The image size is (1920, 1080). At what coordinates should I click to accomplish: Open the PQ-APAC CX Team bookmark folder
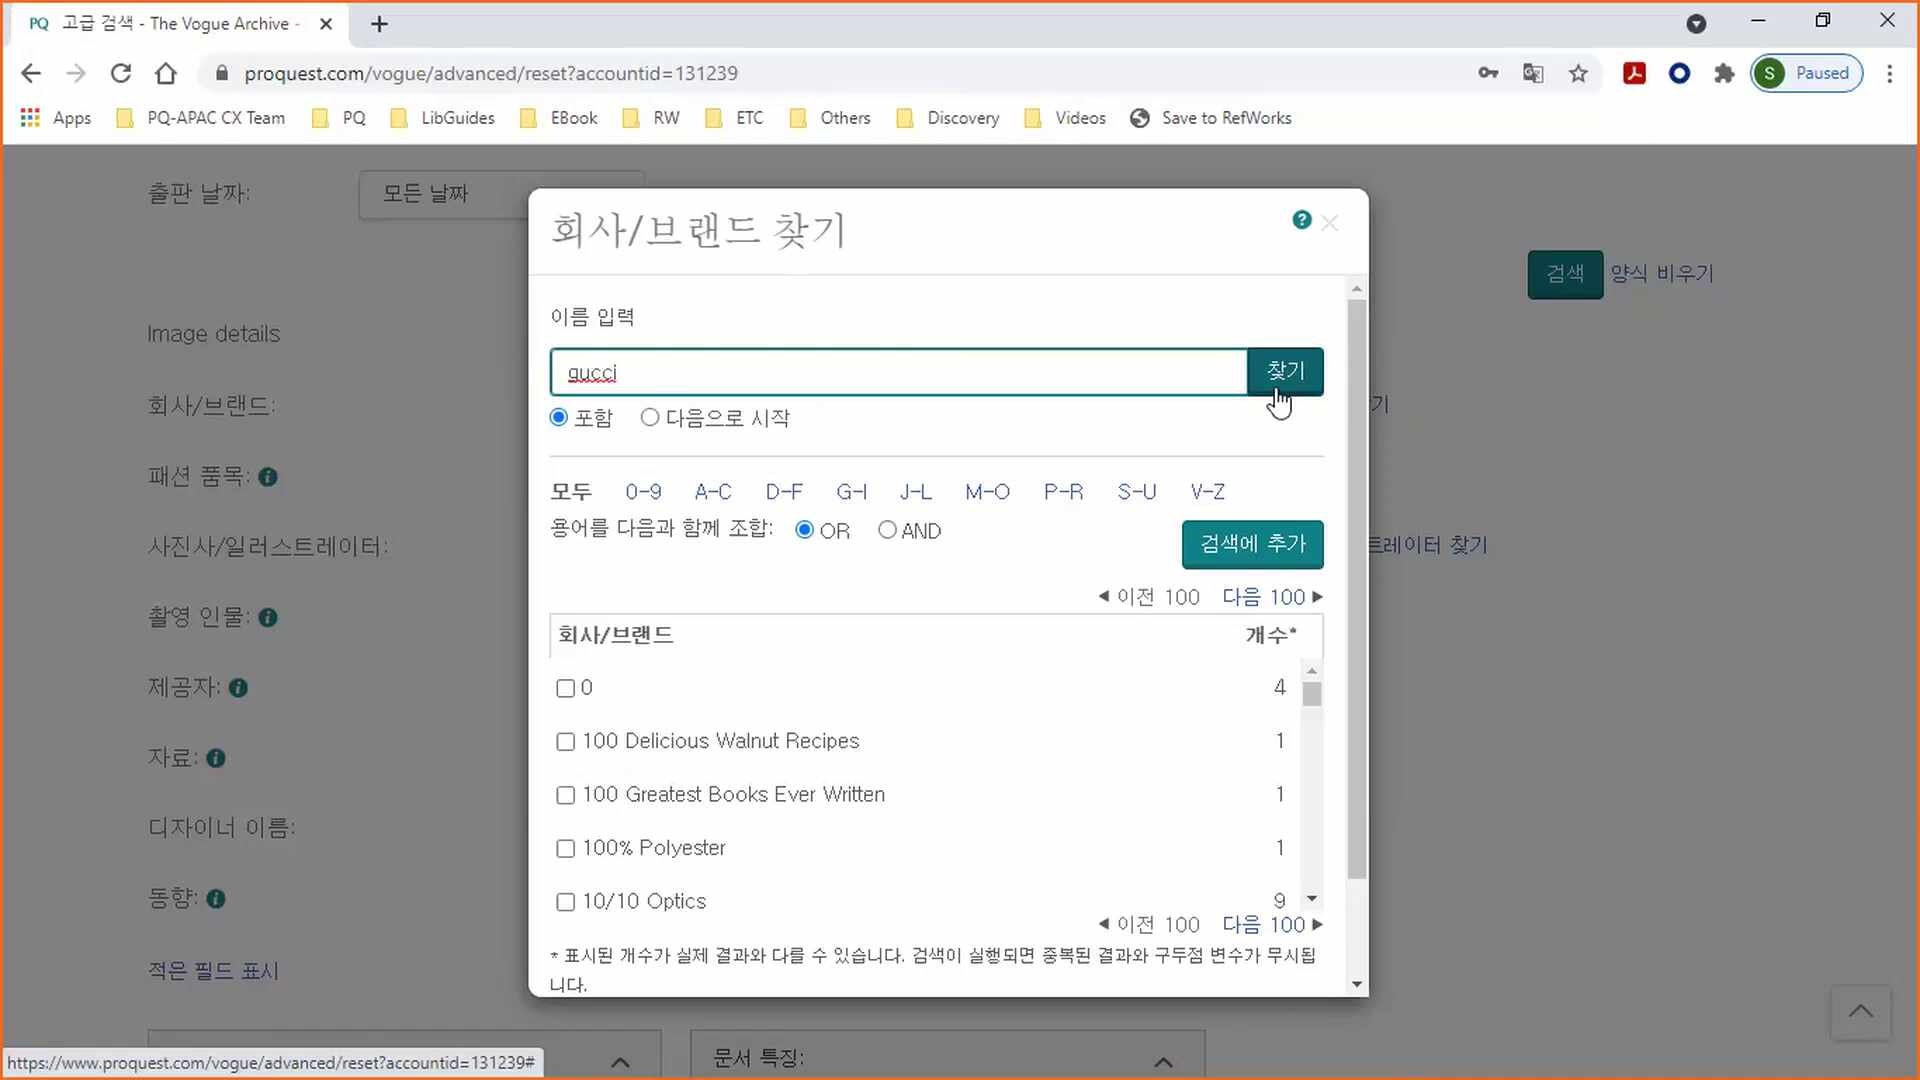[201, 118]
